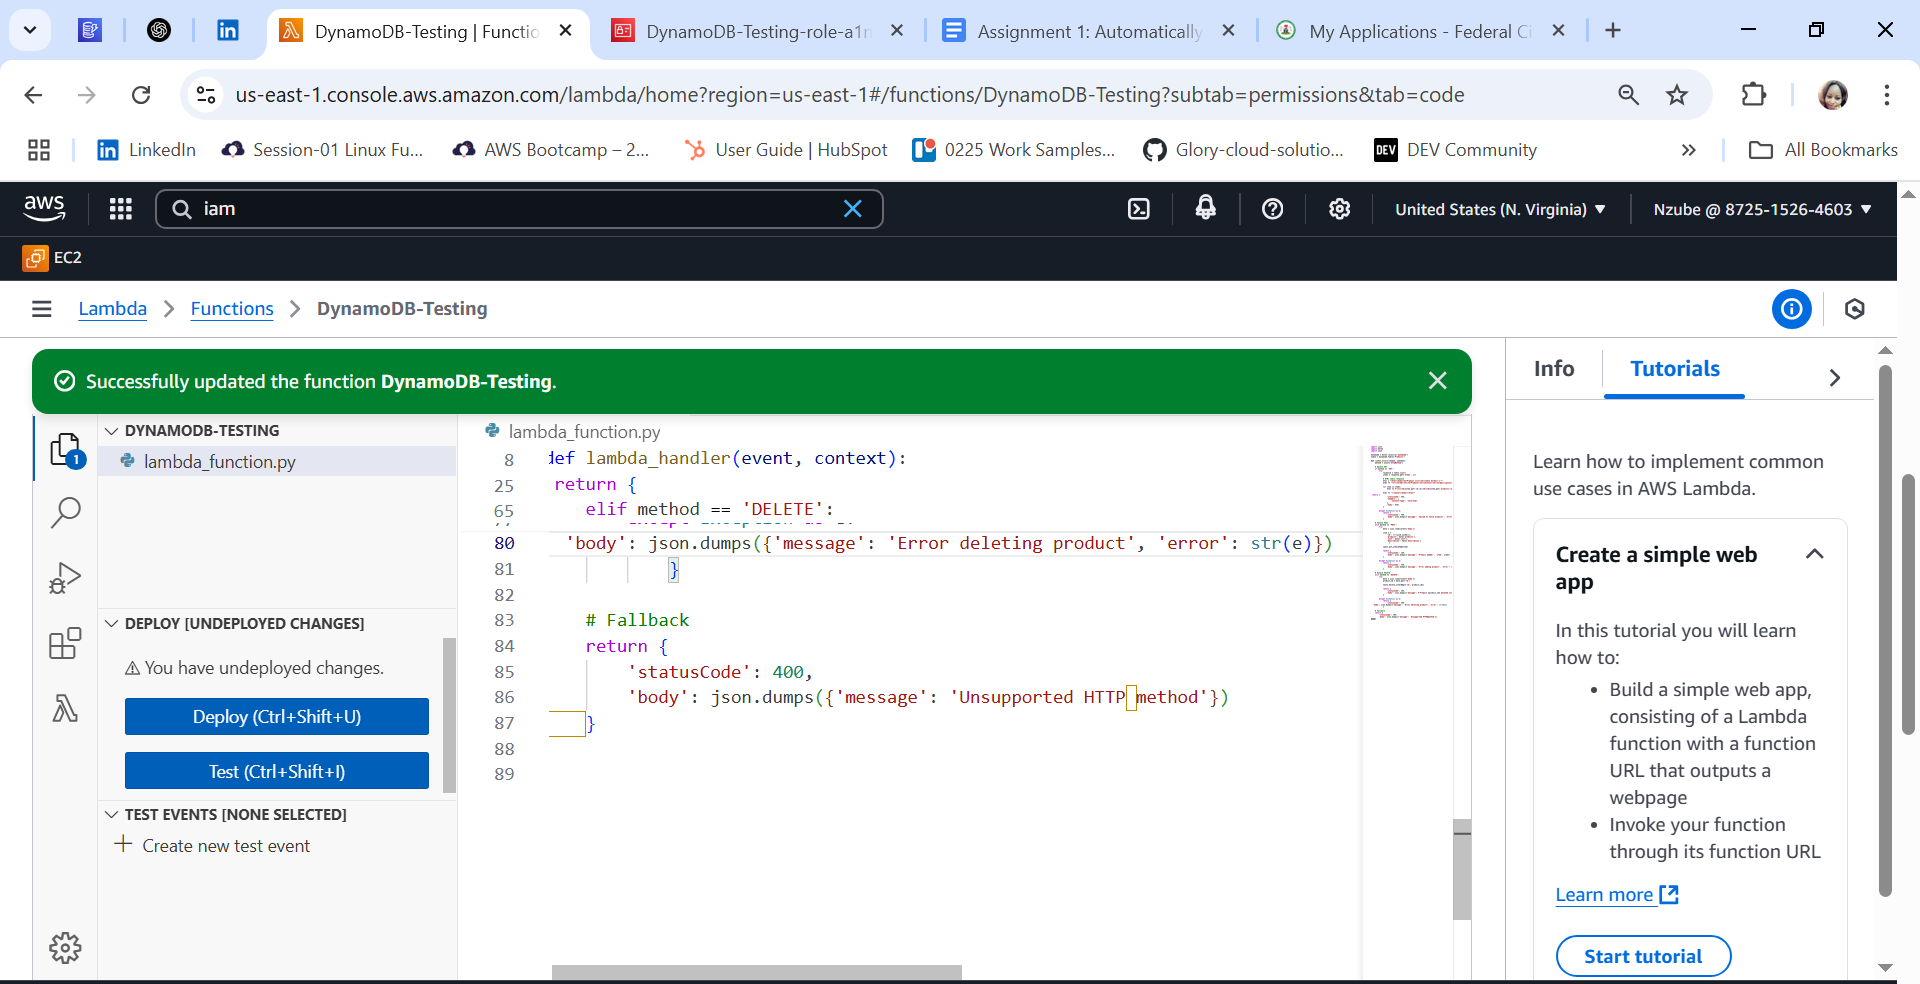The image size is (1920, 984).
Task: Open the Extensions icon in editor sidebar
Action: pos(66,643)
